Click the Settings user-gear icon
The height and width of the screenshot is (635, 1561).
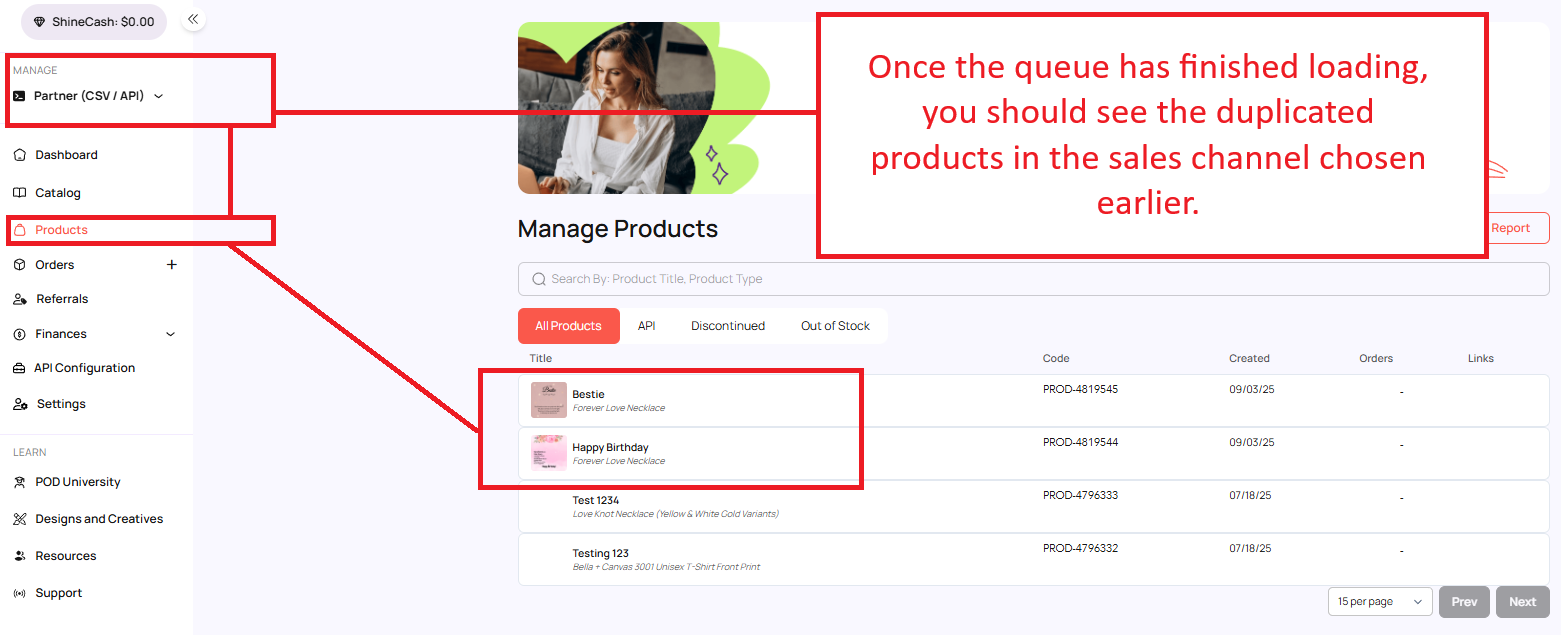20,404
